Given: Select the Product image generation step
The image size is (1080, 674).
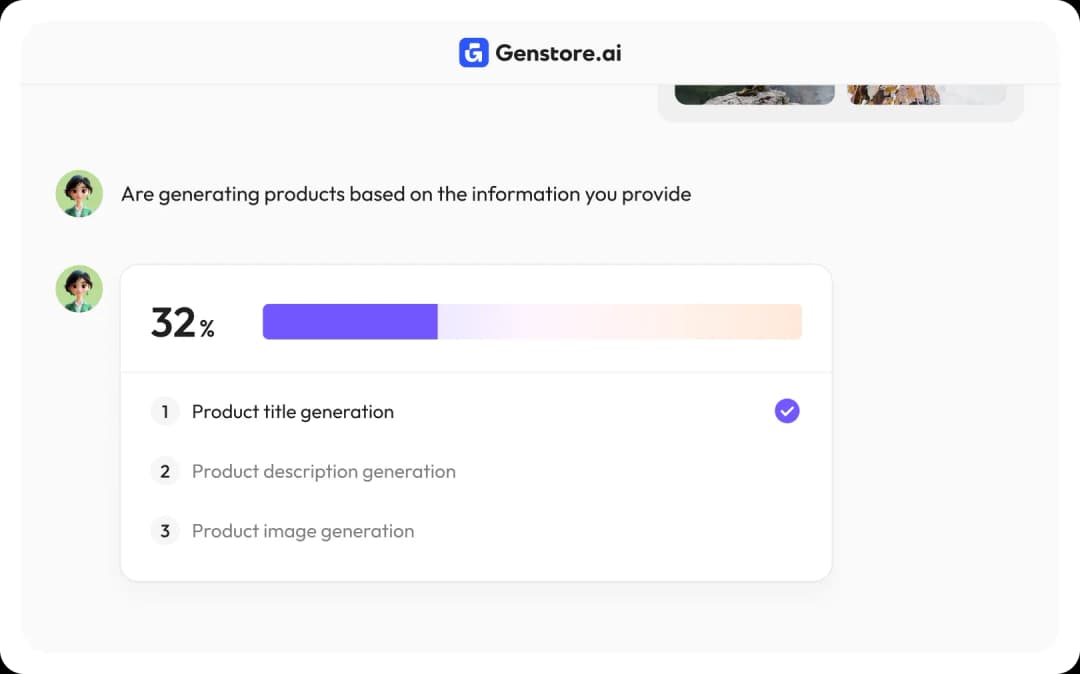Looking at the screenshot, I should (x=303, y=531).
